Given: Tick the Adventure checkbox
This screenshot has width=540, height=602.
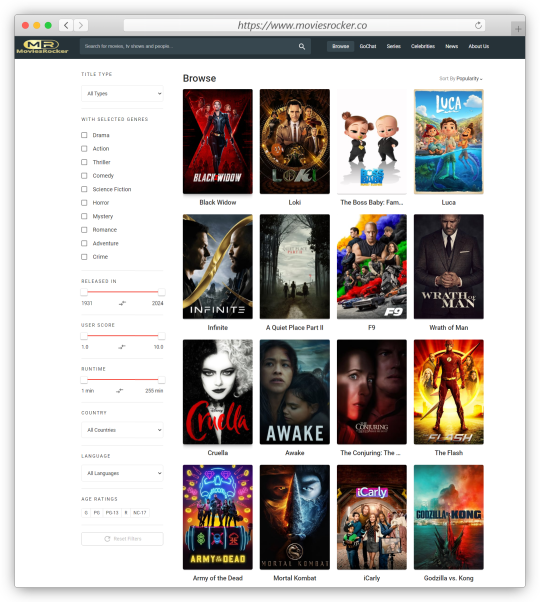Looking at the screenshot, I should click(x=84, y=243).
